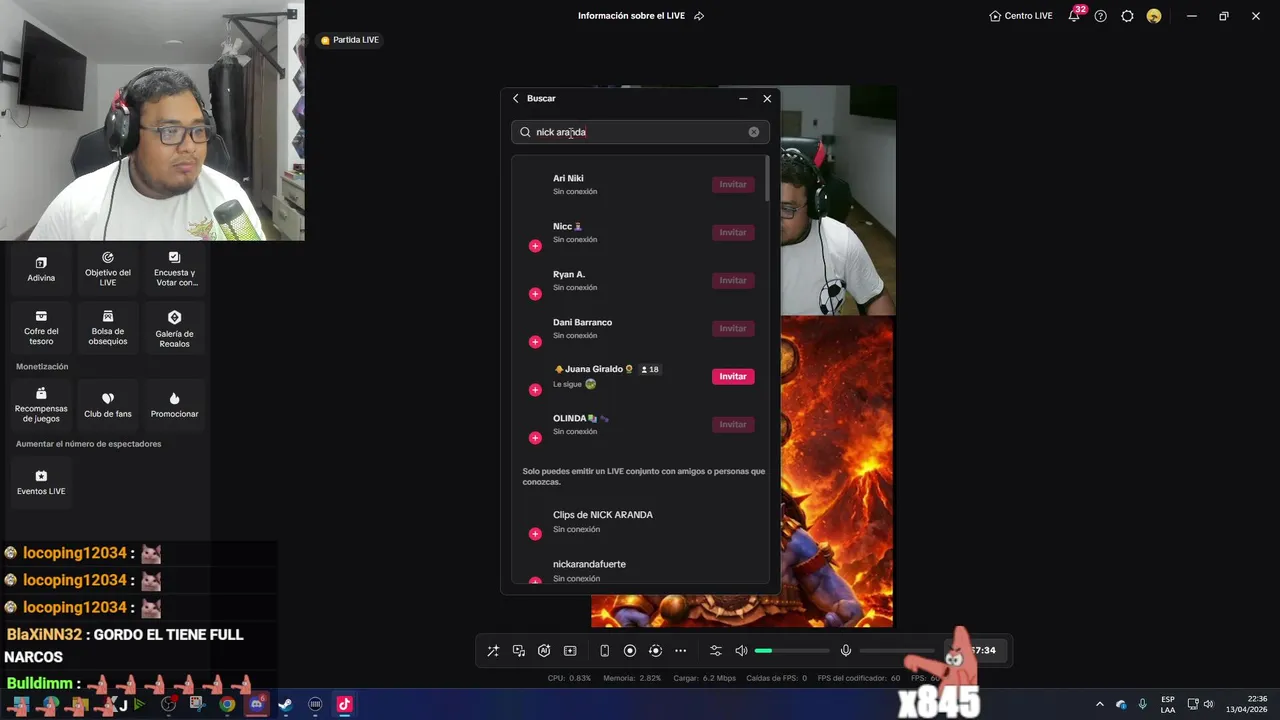The height and width of the screenshot is (720, 1280).
Task: Open Discord from taskbar
Action: (257, 705)
